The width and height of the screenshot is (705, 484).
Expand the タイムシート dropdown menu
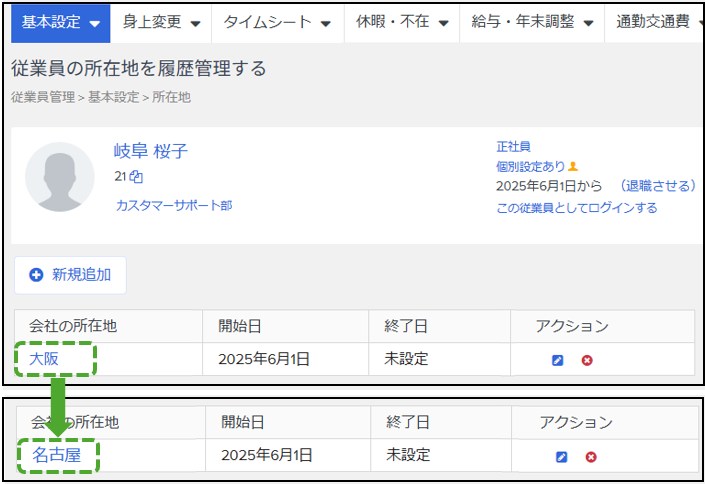point(277,22)
